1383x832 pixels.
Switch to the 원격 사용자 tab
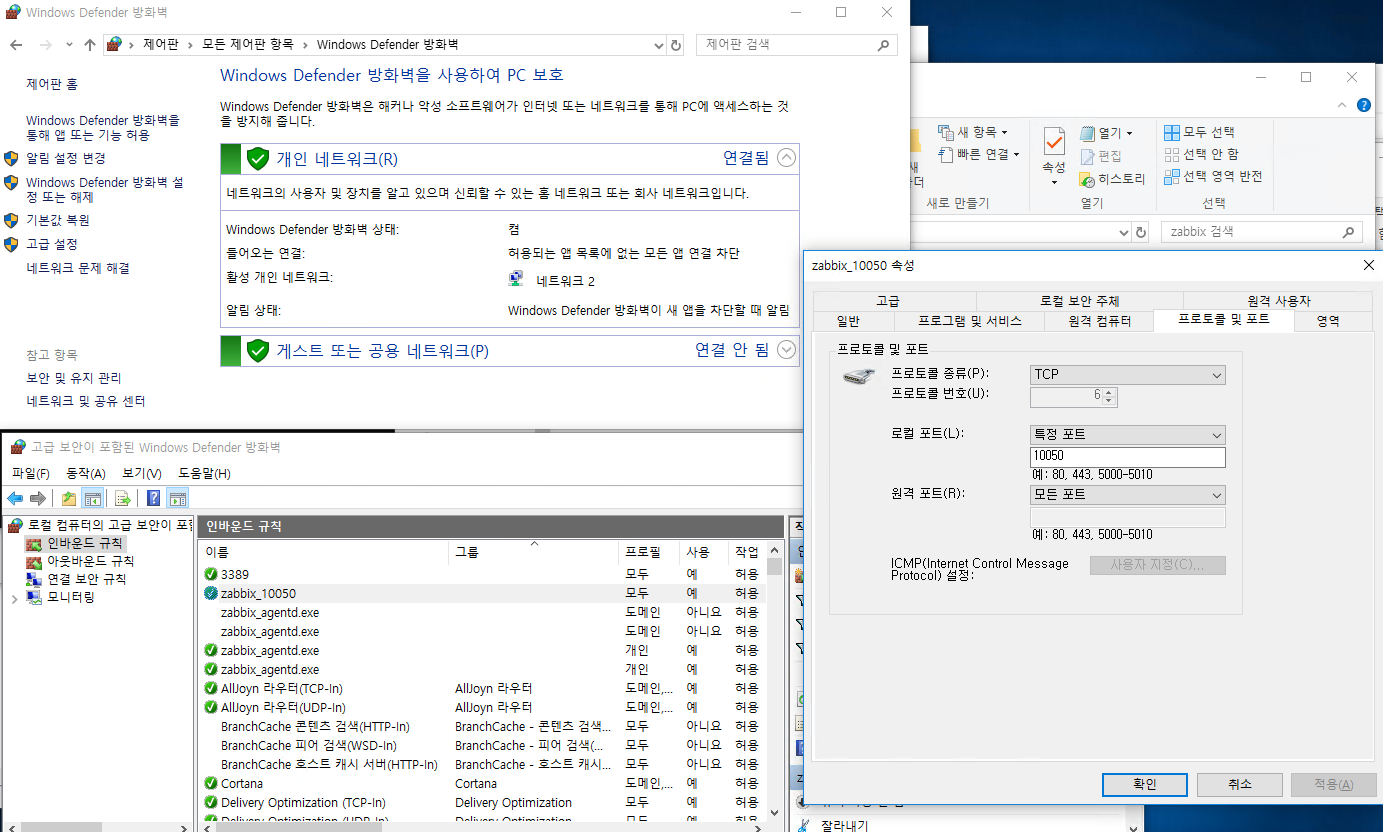(x=1278, y=301)
